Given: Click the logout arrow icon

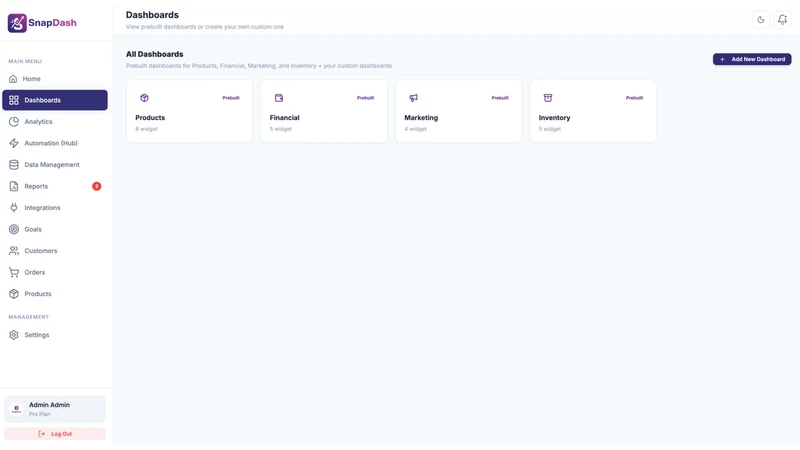Looking at the screenshot, I should [x=42, y=434].
